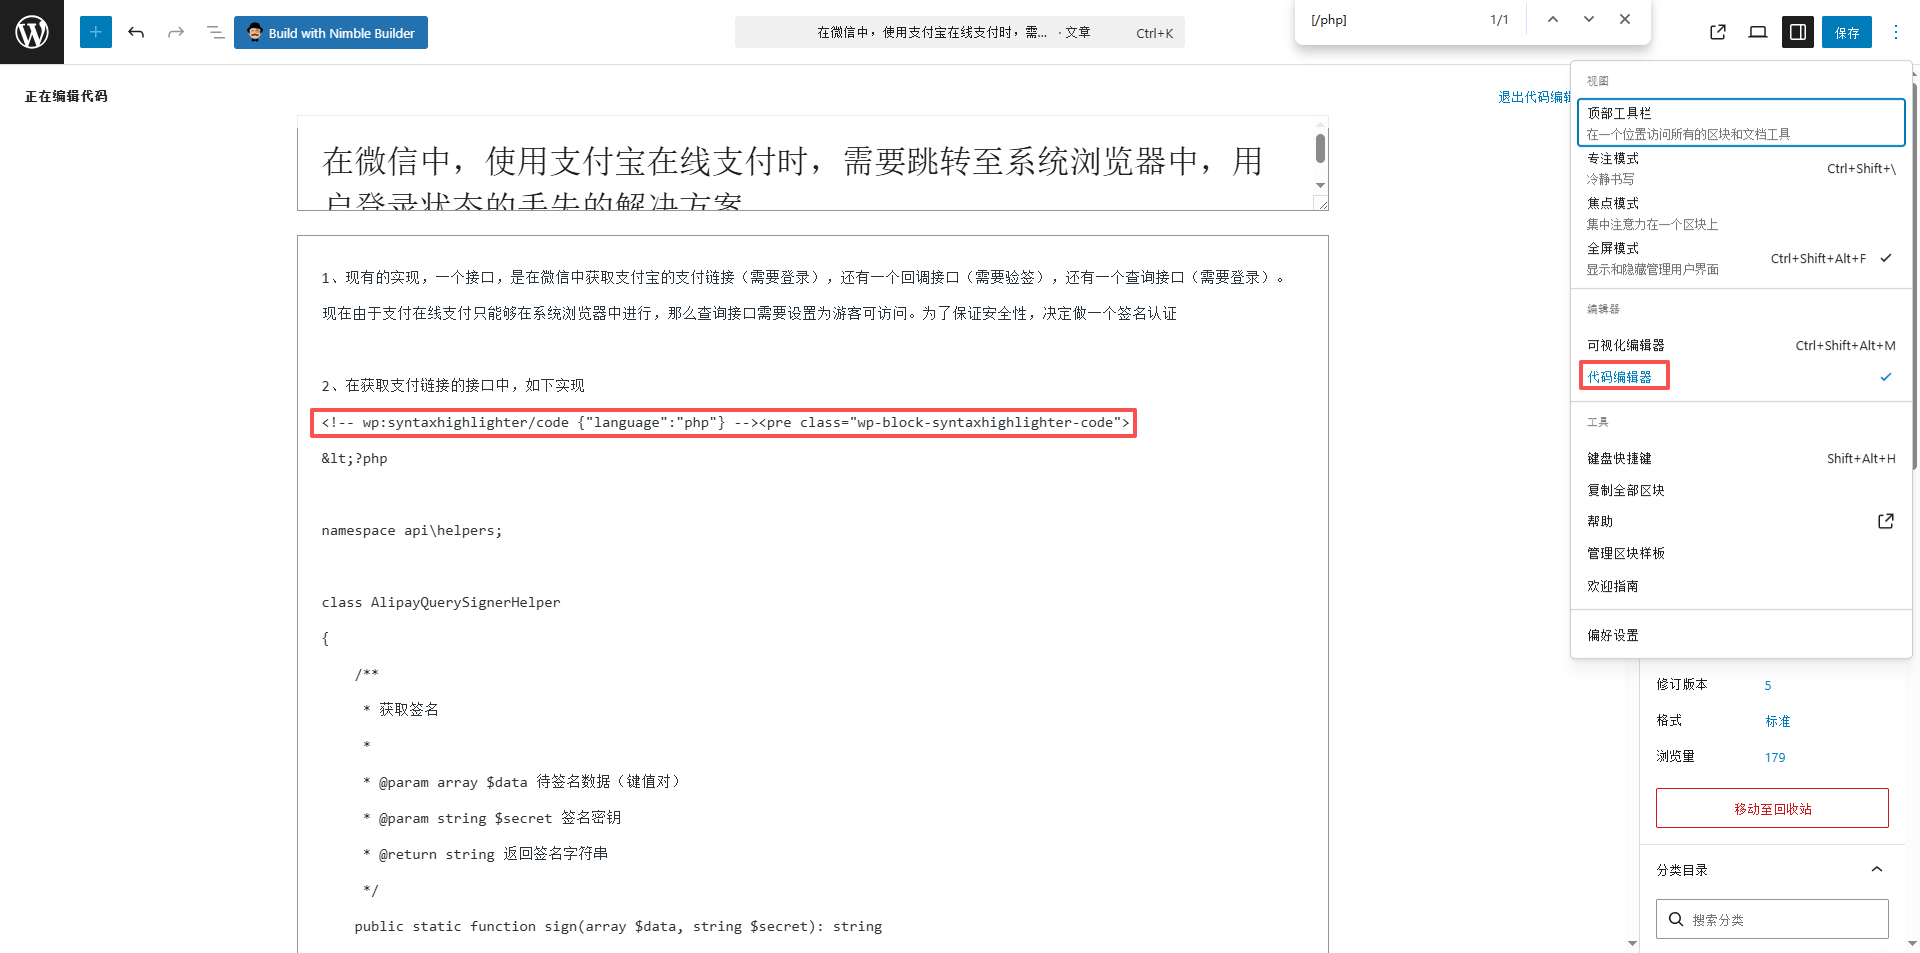Click the 'public static function sign' line
This screenshot has width=1920, height=953.
point(618,927)
